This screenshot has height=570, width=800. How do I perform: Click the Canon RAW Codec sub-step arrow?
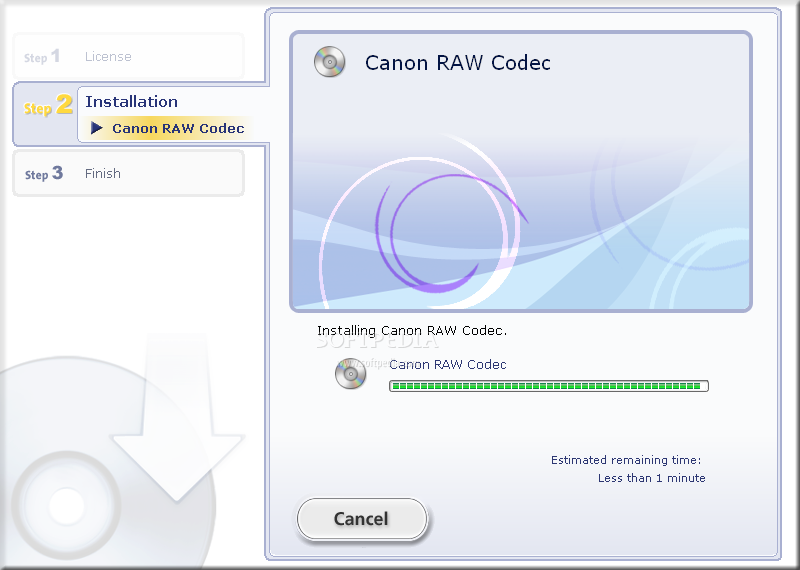click(x=97, y=128)
